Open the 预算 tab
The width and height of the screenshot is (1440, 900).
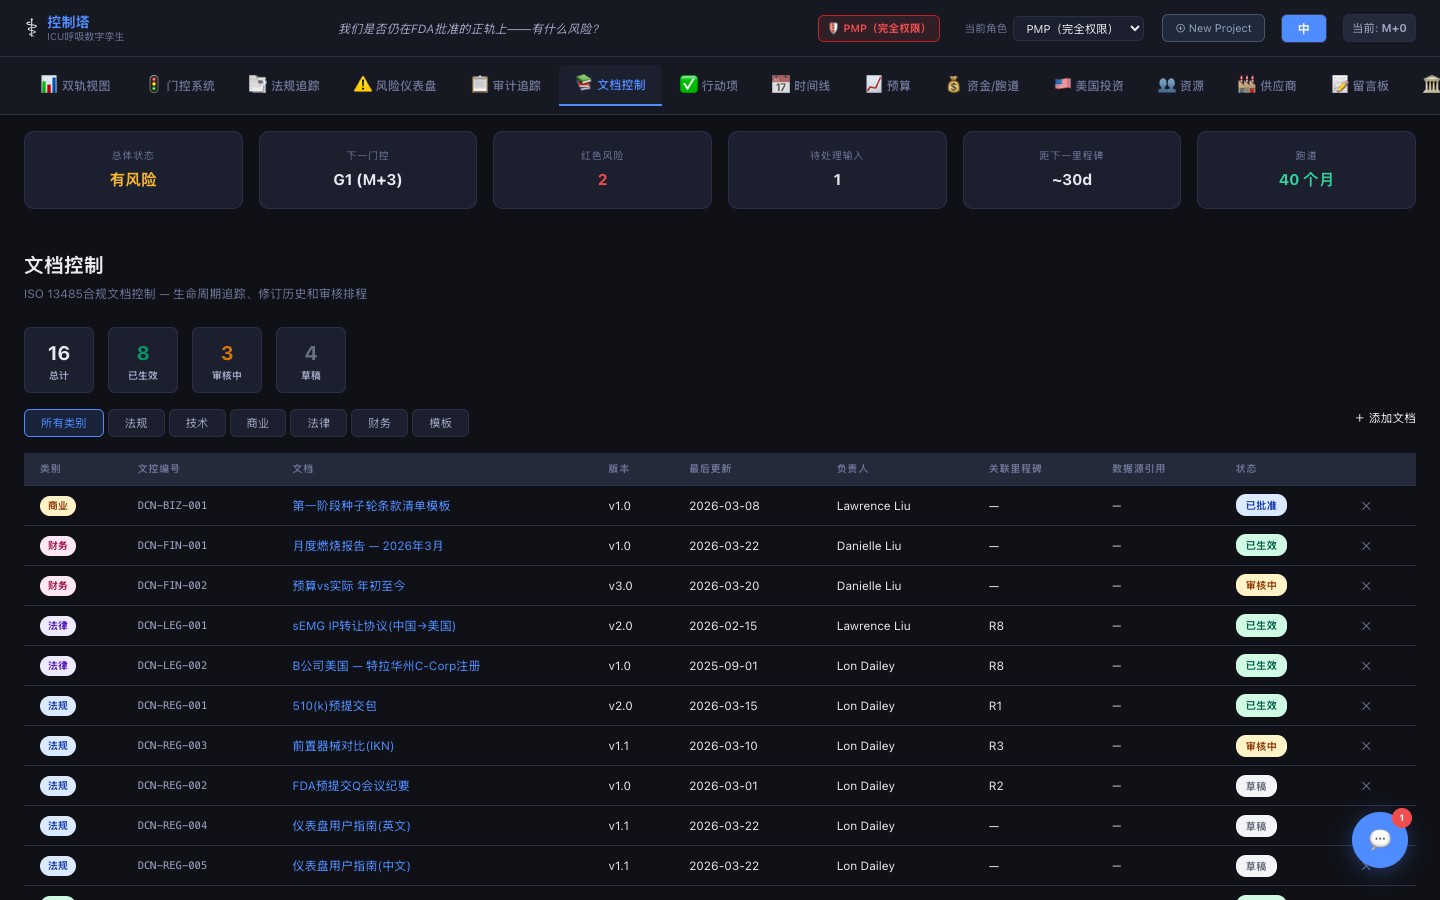pyautogui.click(x=888, y=85)
